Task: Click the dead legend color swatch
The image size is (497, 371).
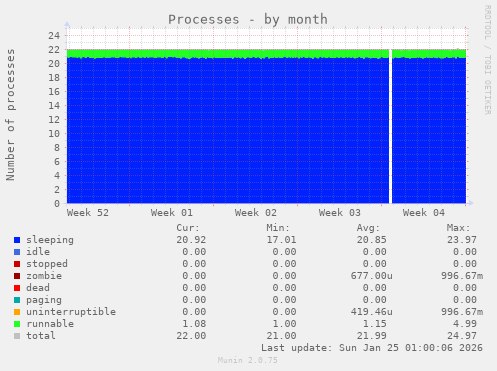Action: point(17,288)
